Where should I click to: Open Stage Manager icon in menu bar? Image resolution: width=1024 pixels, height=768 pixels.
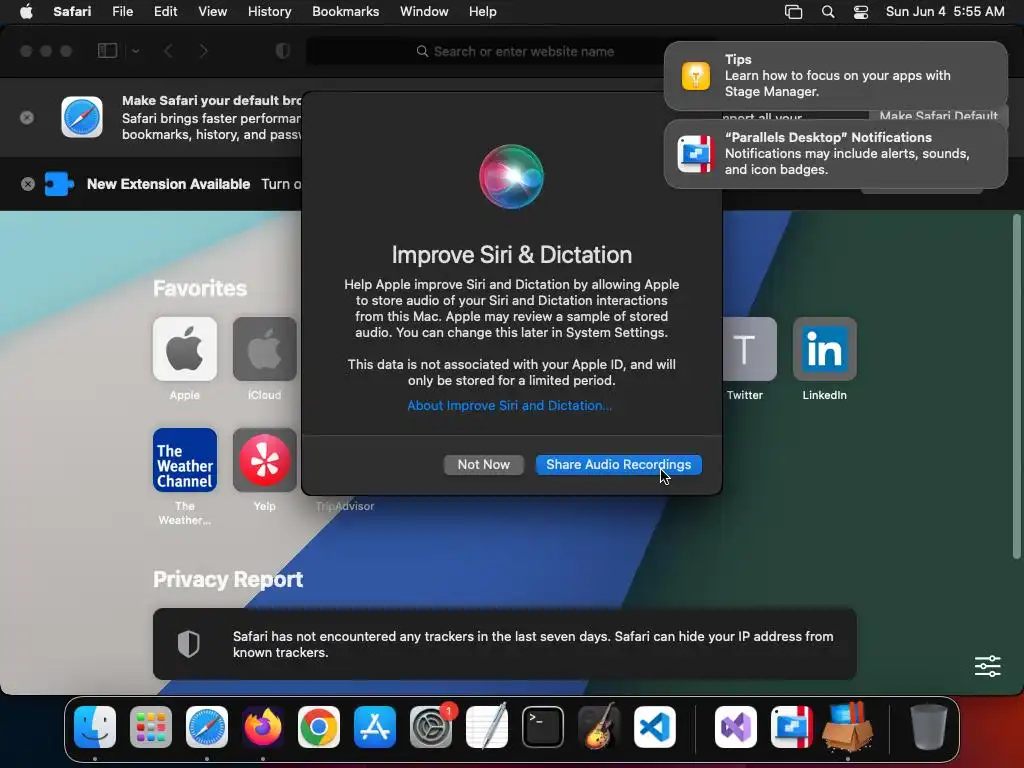click(793, 12)
